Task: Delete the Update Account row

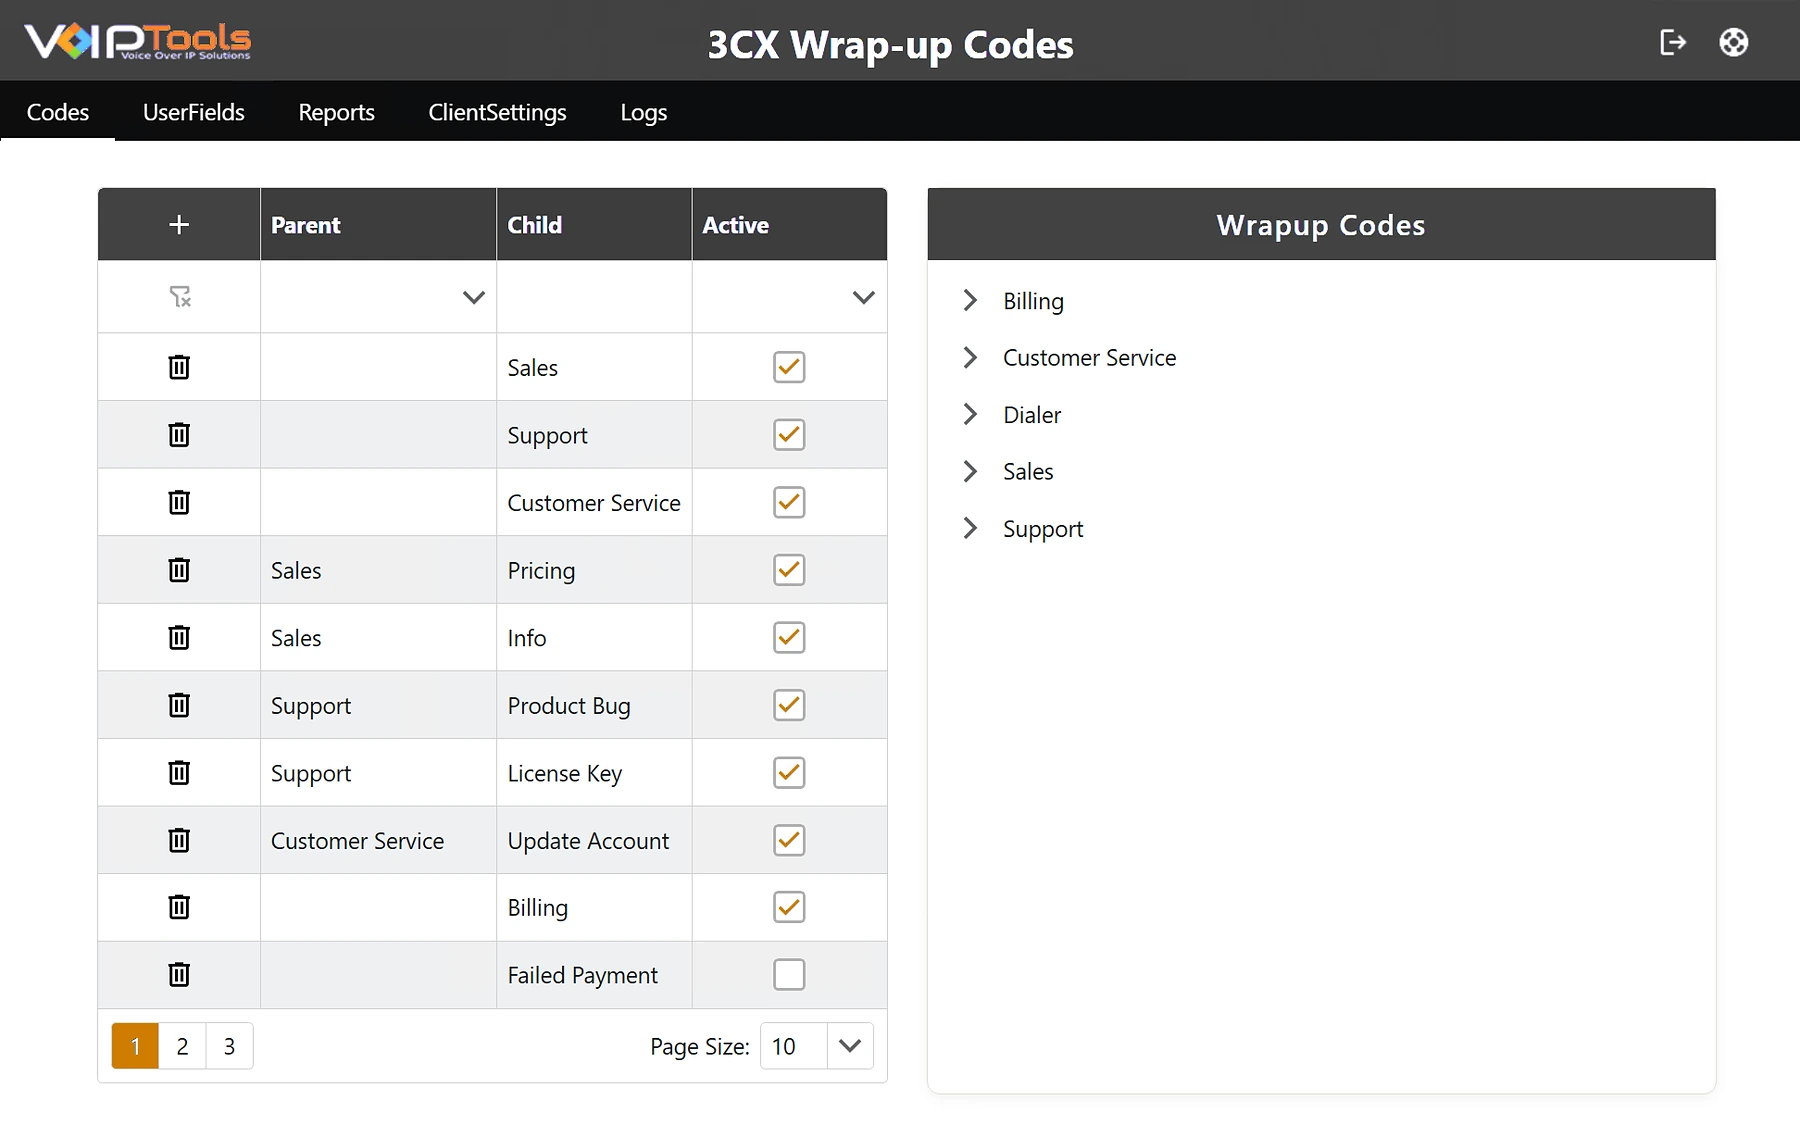Action: pos(179,840)
